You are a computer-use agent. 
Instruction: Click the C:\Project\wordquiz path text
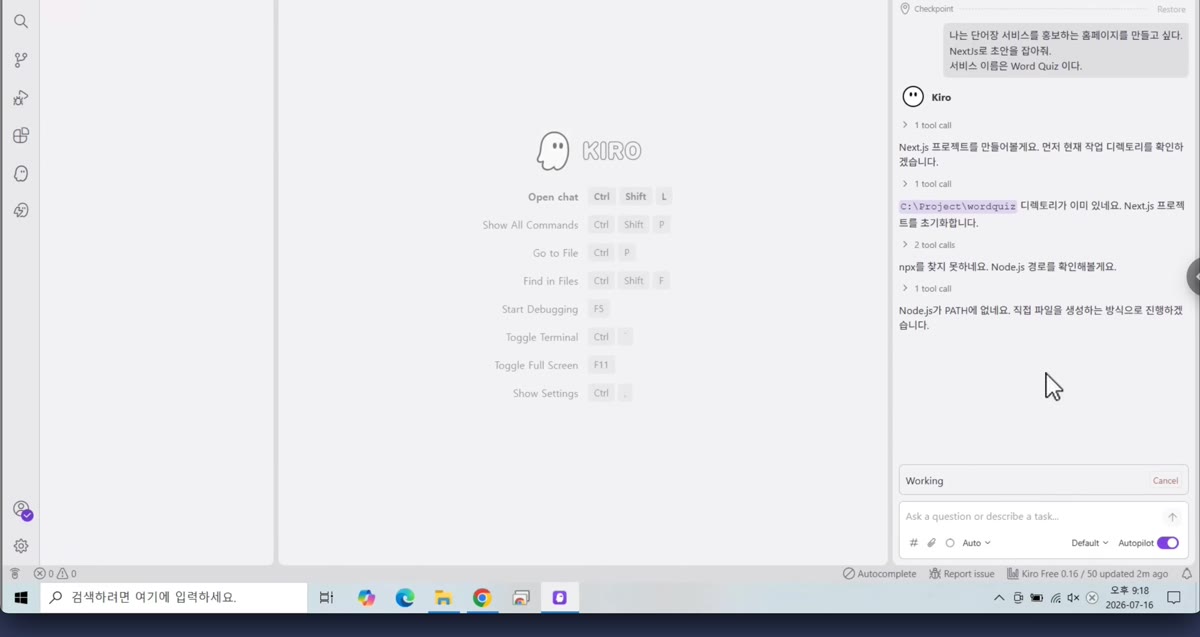(958, 206)
